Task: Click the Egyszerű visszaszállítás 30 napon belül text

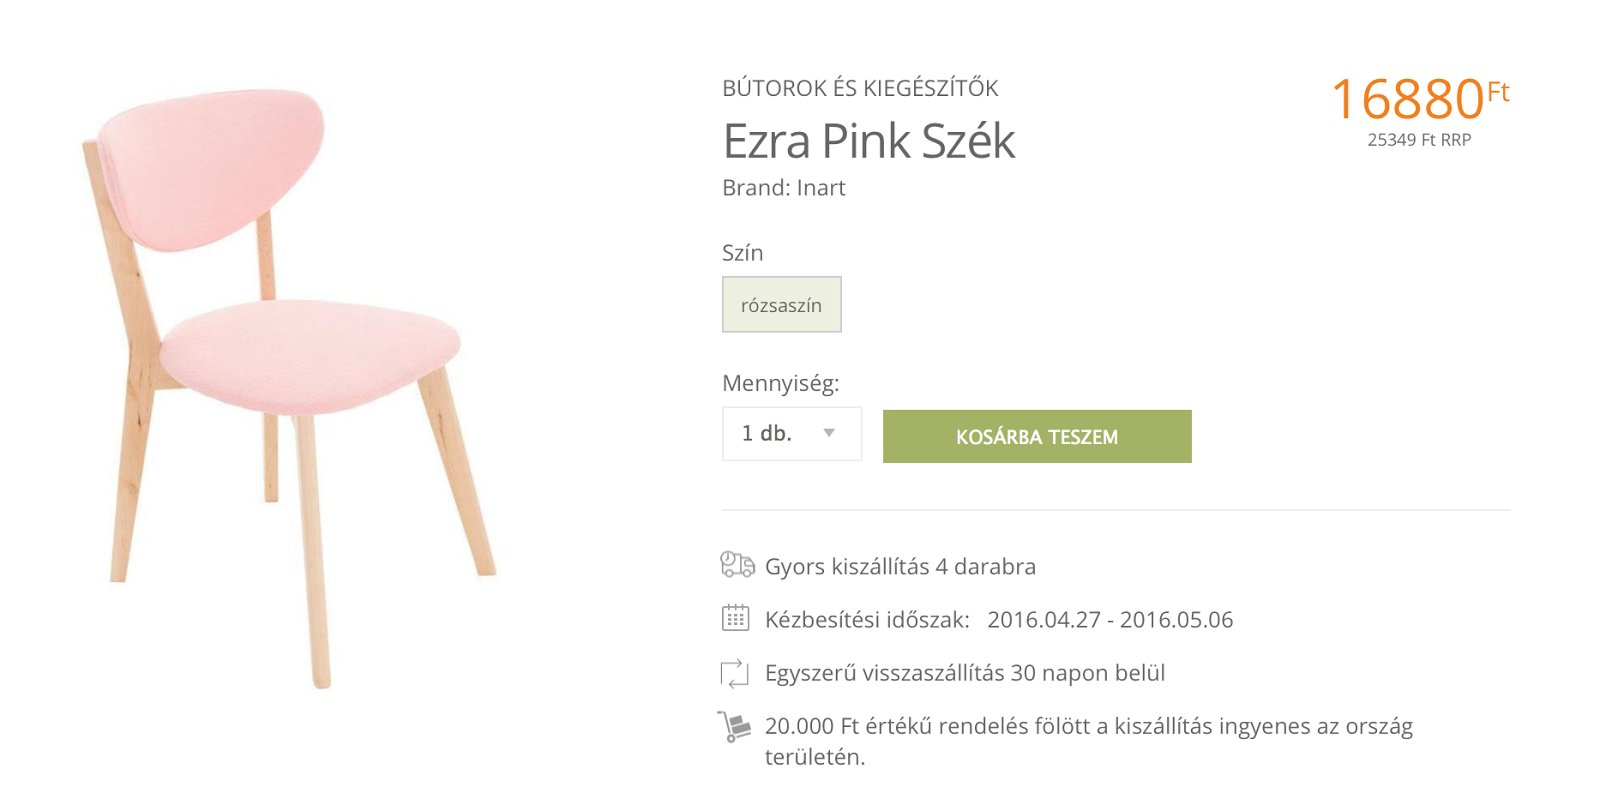Action: tap(965, 673)
